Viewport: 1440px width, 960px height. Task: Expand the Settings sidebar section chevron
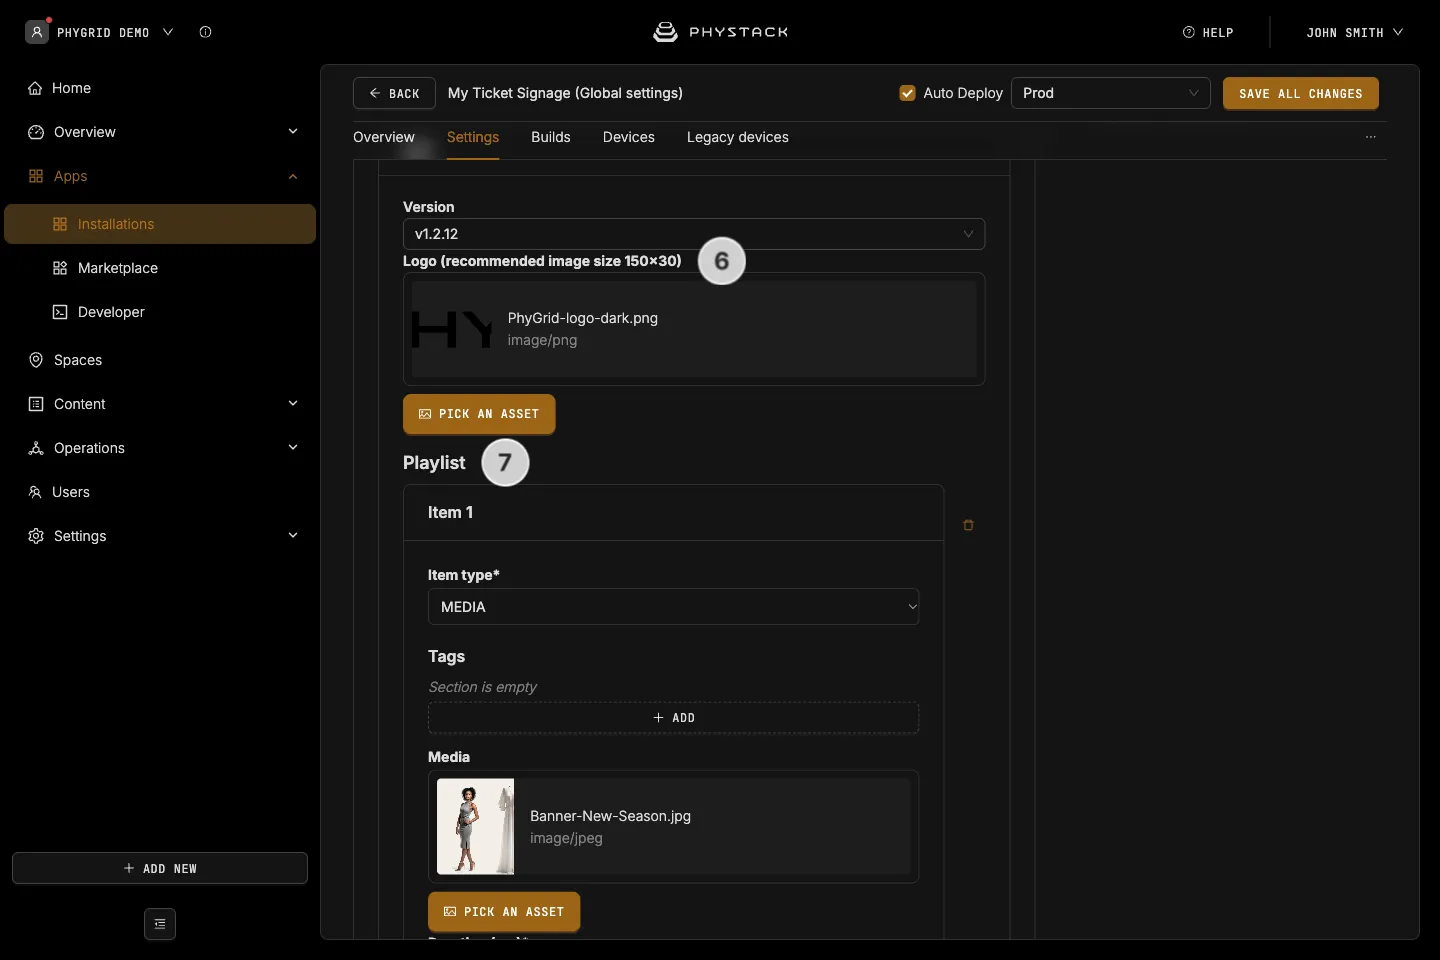(x=293, y=536)
